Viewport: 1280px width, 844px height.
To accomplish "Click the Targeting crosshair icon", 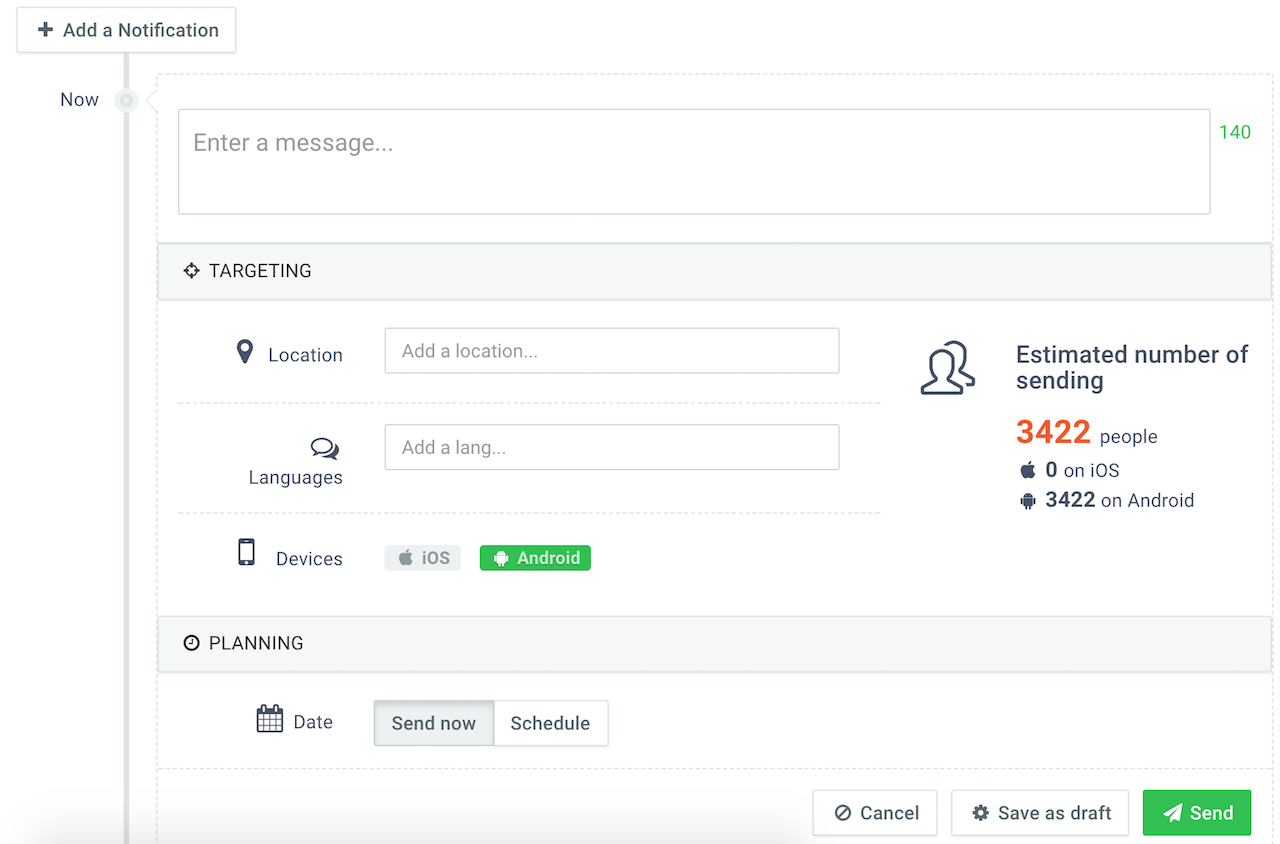I will pyautogui.click(x=191, y=271).
